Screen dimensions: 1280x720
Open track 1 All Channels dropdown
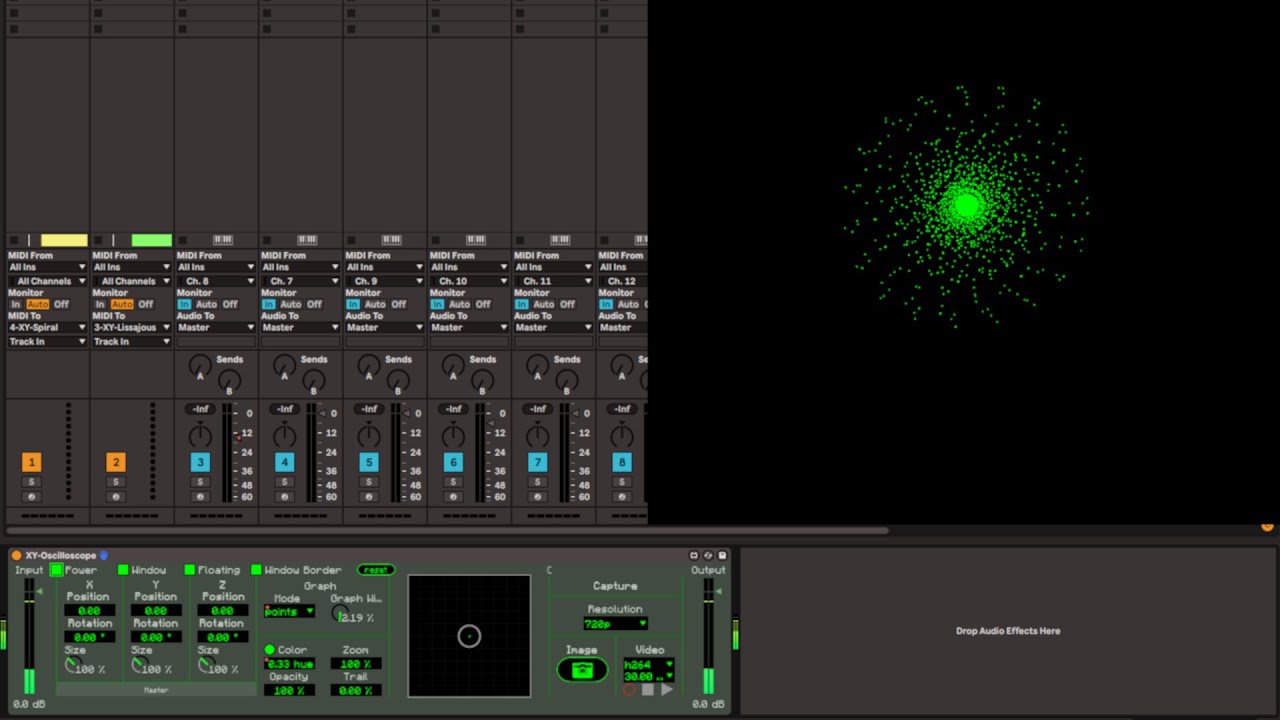tap(47, 281)
